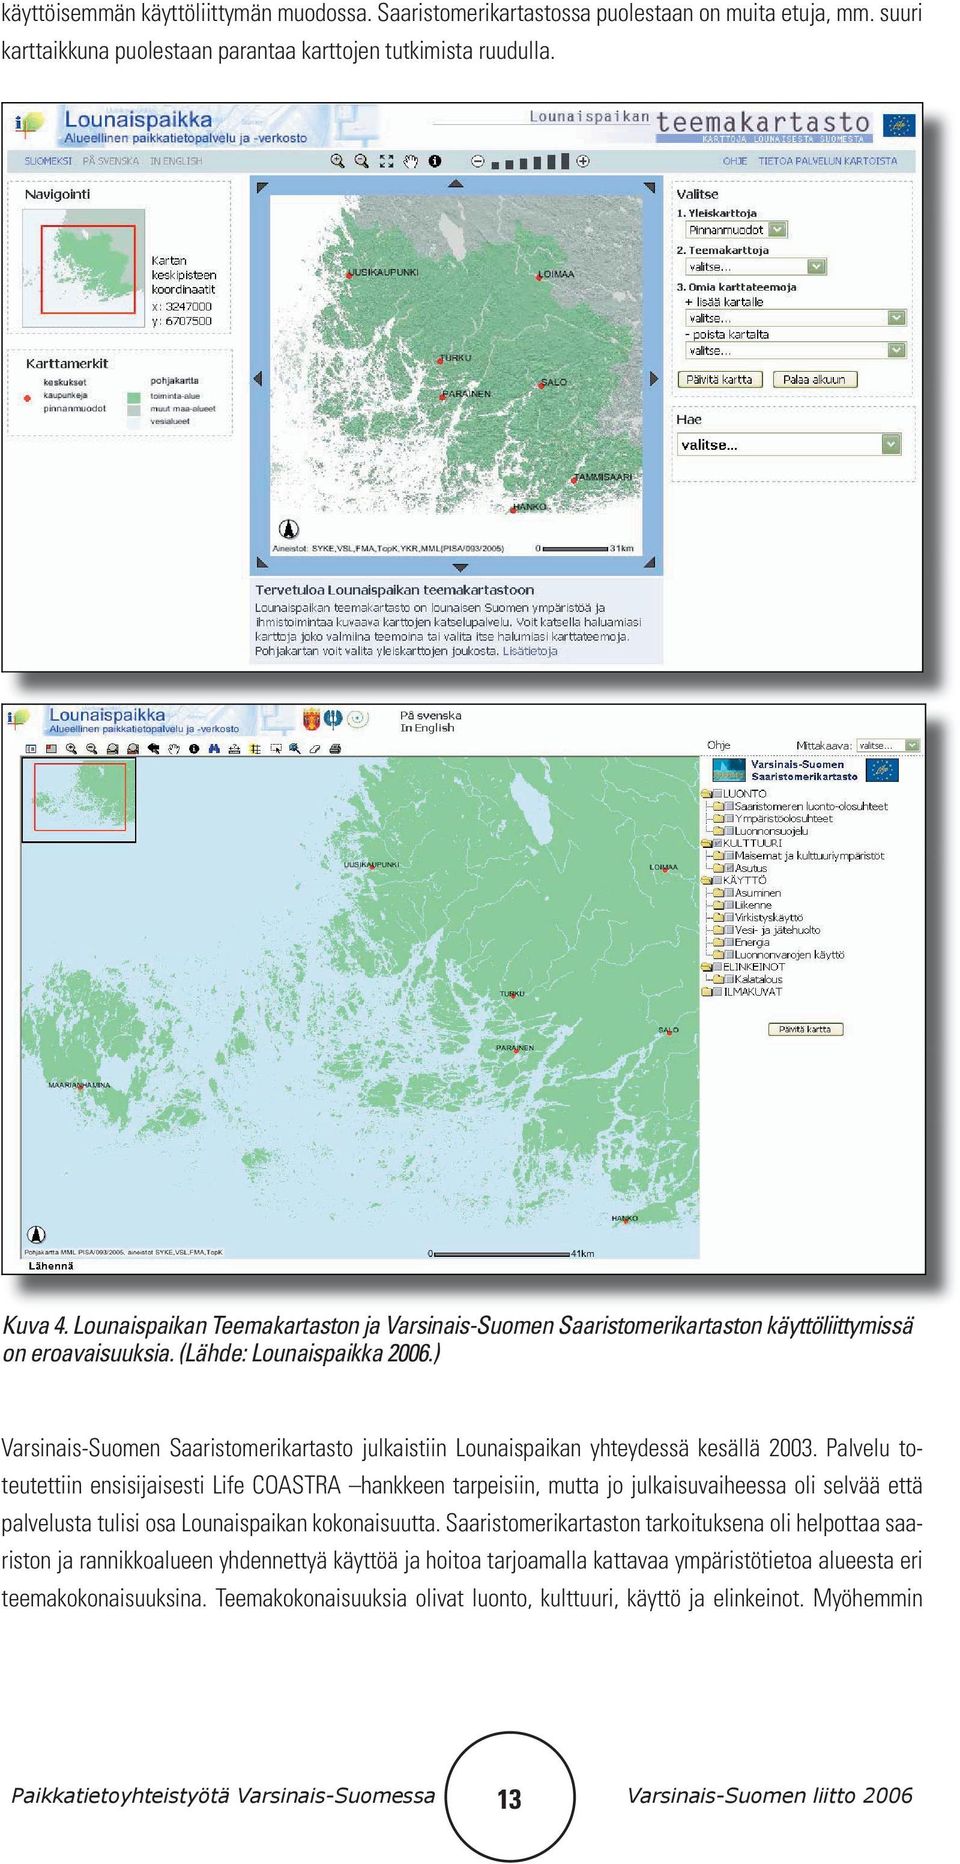The height and width of the screenshot is (1864, 960).
Task: Open the Hae valitse dropdown
Action: 789,445
